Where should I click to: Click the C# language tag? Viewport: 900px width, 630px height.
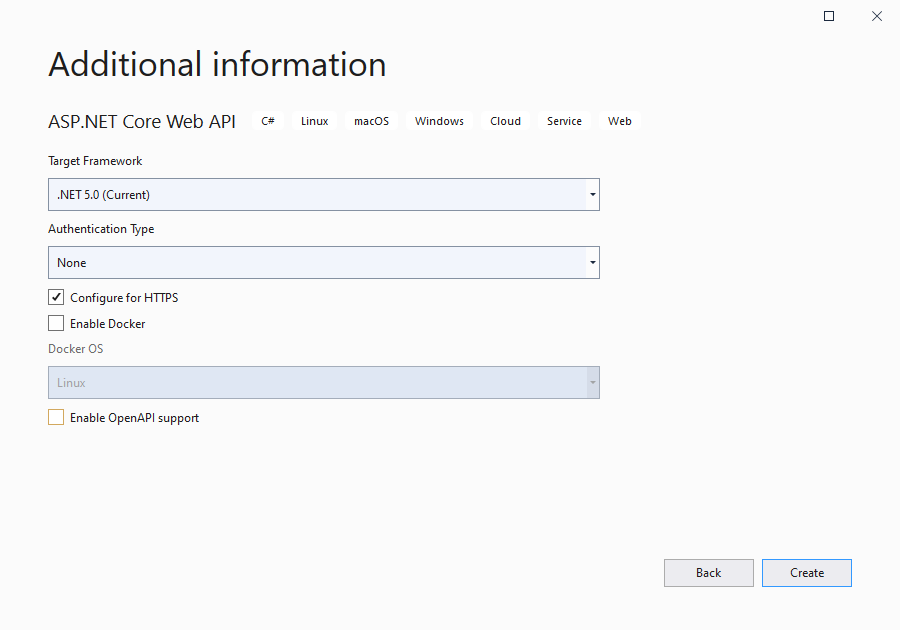(x=267, y=121)
